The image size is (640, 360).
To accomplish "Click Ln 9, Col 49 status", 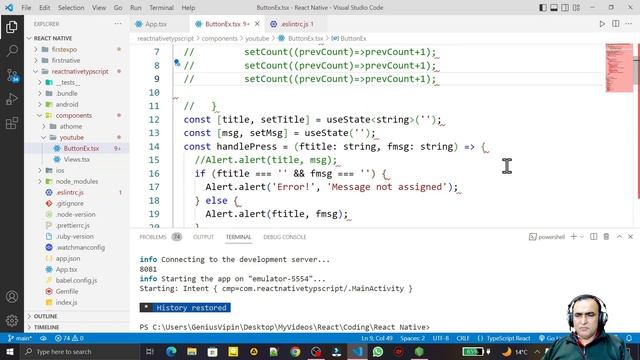I will tap(377, 338).
